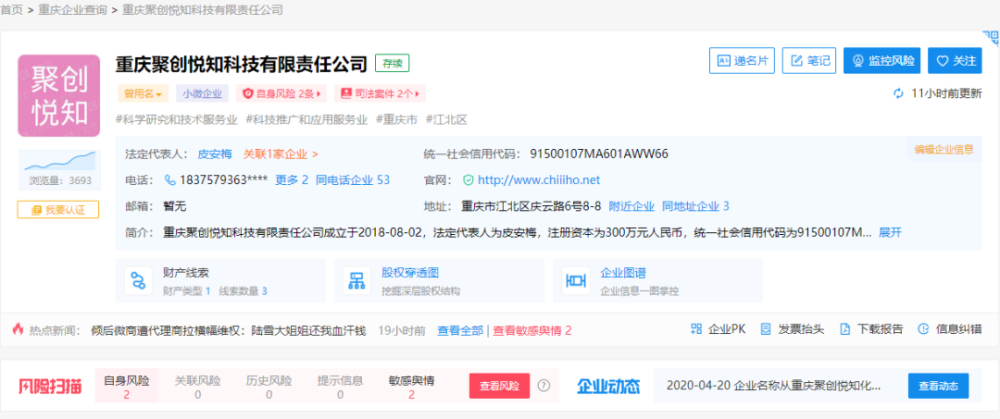Viewport: 1000px width, 419px height.
Task: Select the 提示信息 0 tab
Action: pyautogui.click(x=340, y=386)
